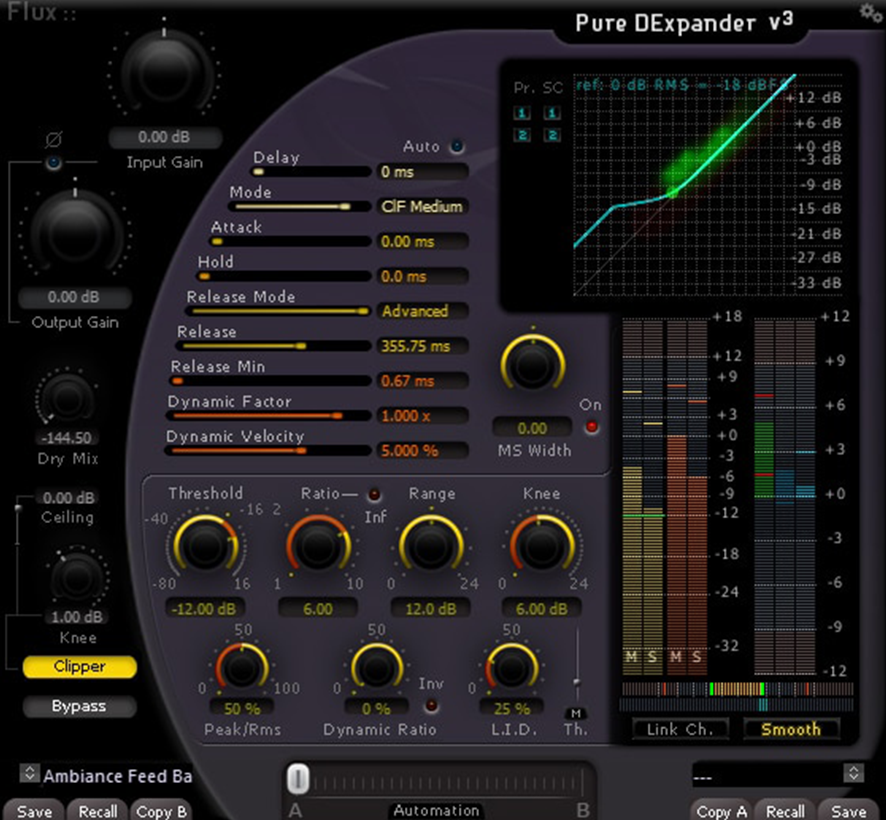This screenshot has width=886, height=820.
Task: Click the Copy A button
Action: click(x=720, y=811)
